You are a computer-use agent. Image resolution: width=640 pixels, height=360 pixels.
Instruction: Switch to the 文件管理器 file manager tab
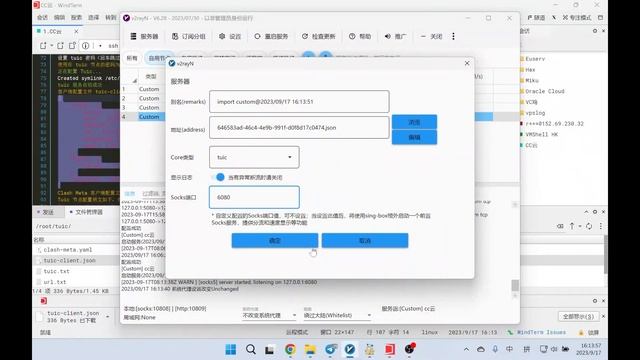coord(87,212)
